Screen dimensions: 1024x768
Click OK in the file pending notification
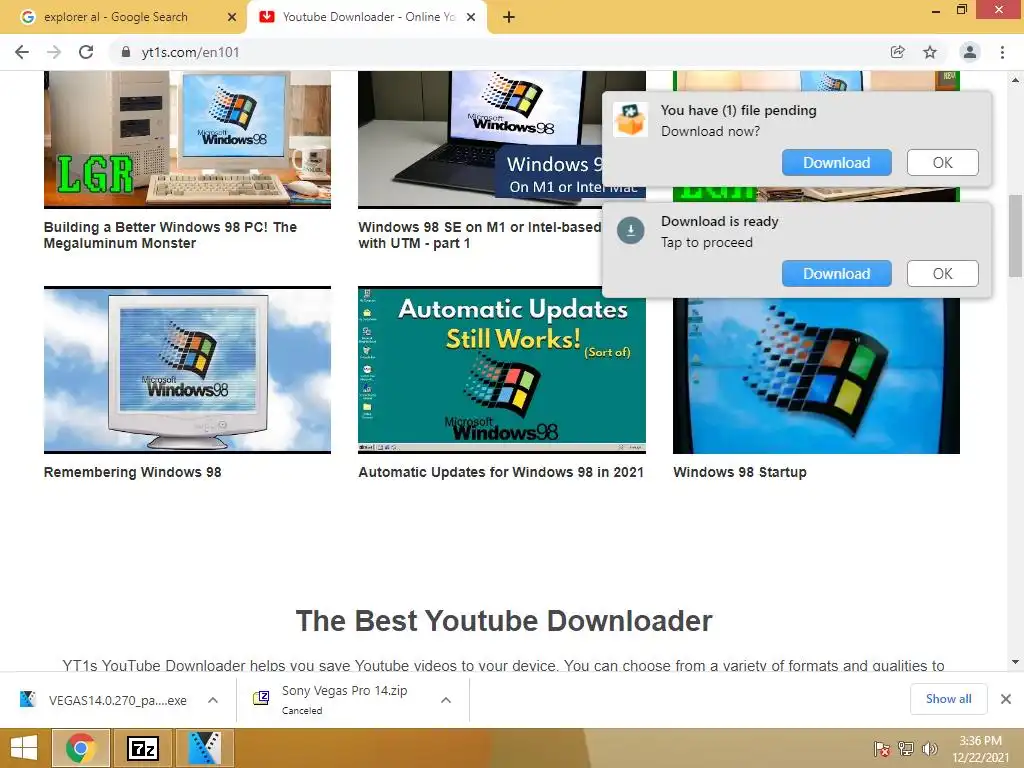coord(942,163)
